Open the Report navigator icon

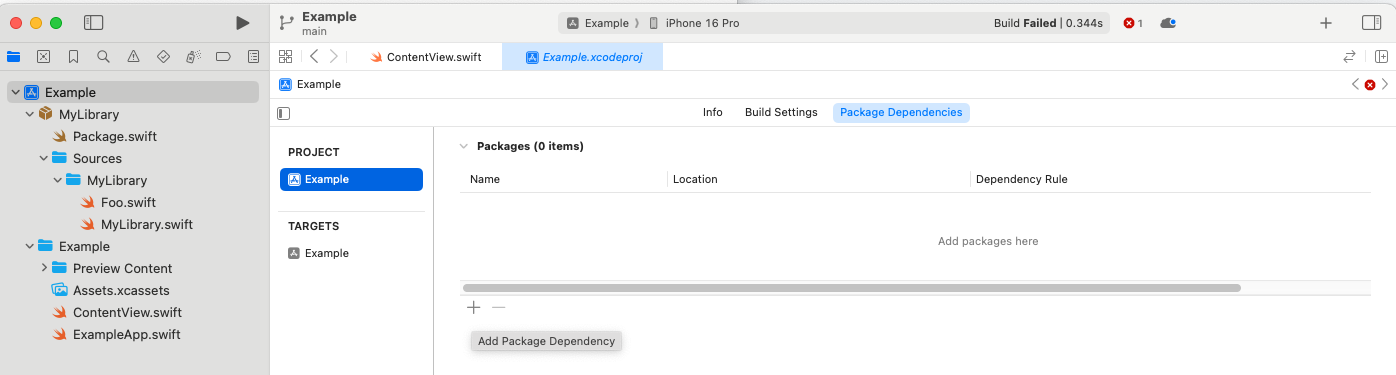pos(254,56)
